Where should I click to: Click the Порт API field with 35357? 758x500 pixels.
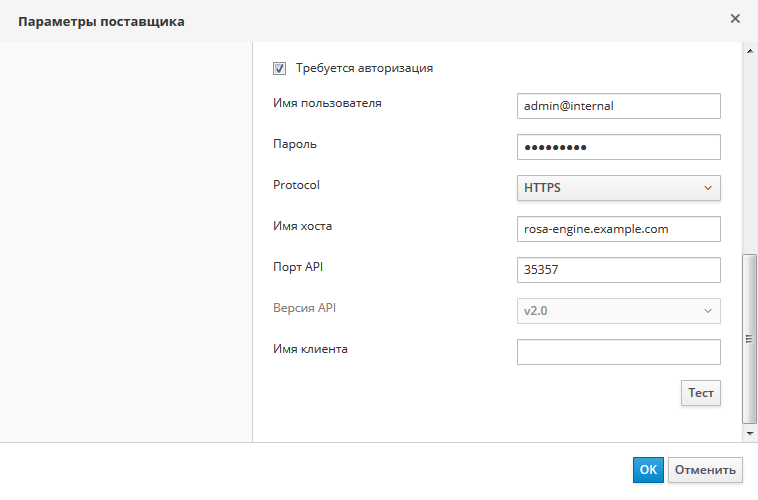pos(618,270)
